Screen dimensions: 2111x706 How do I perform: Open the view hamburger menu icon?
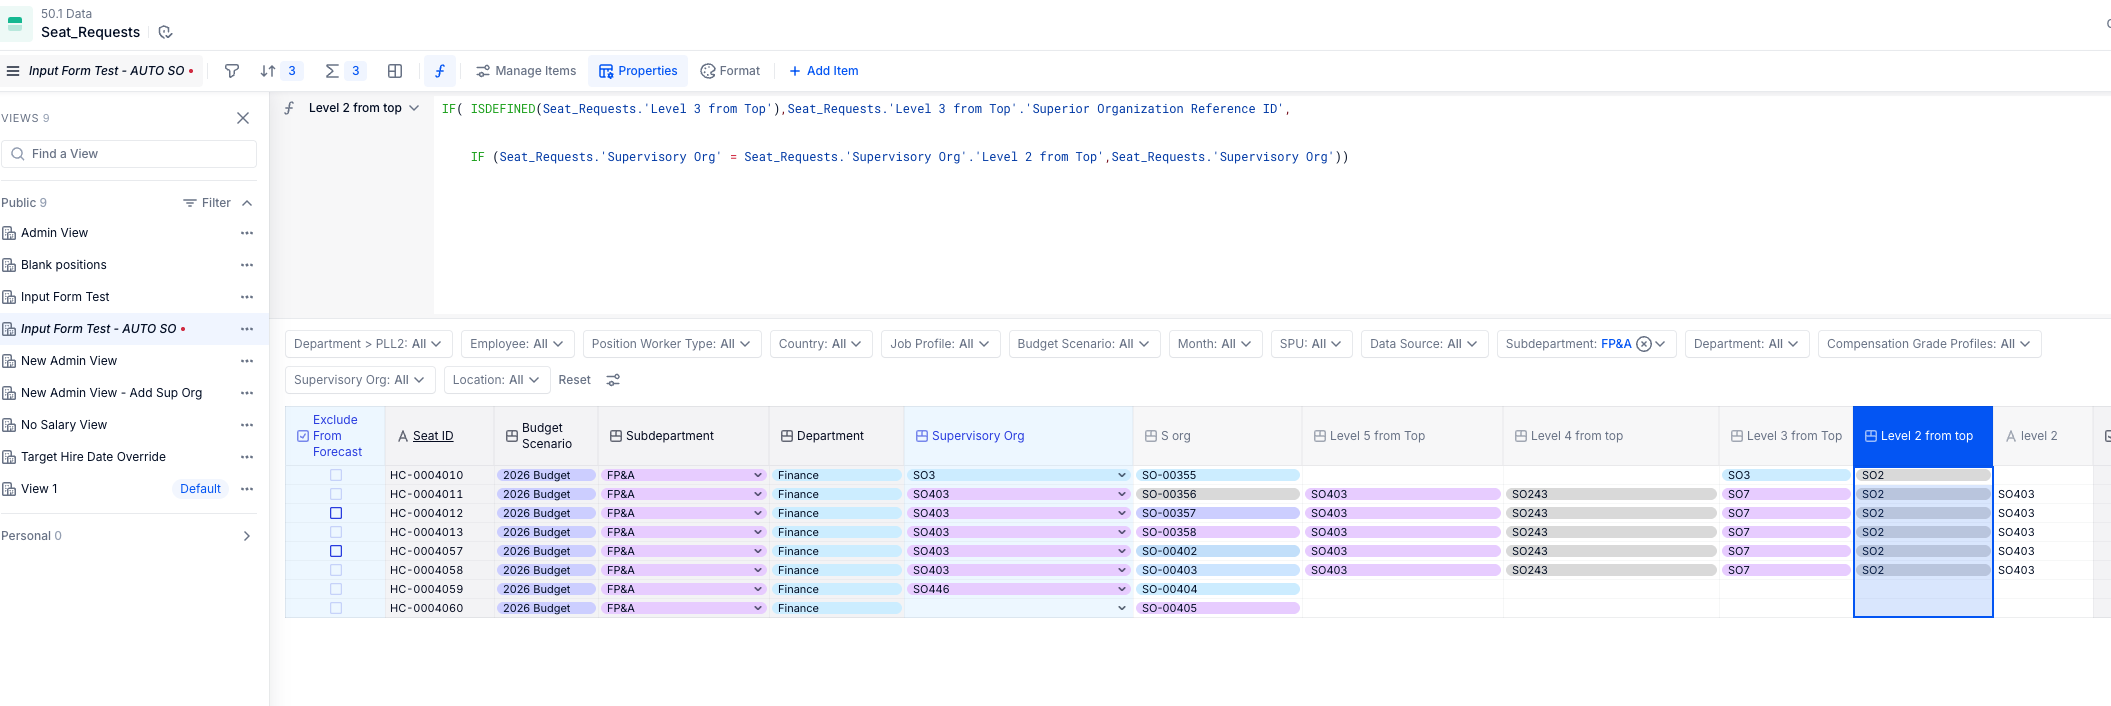point(13,71)
